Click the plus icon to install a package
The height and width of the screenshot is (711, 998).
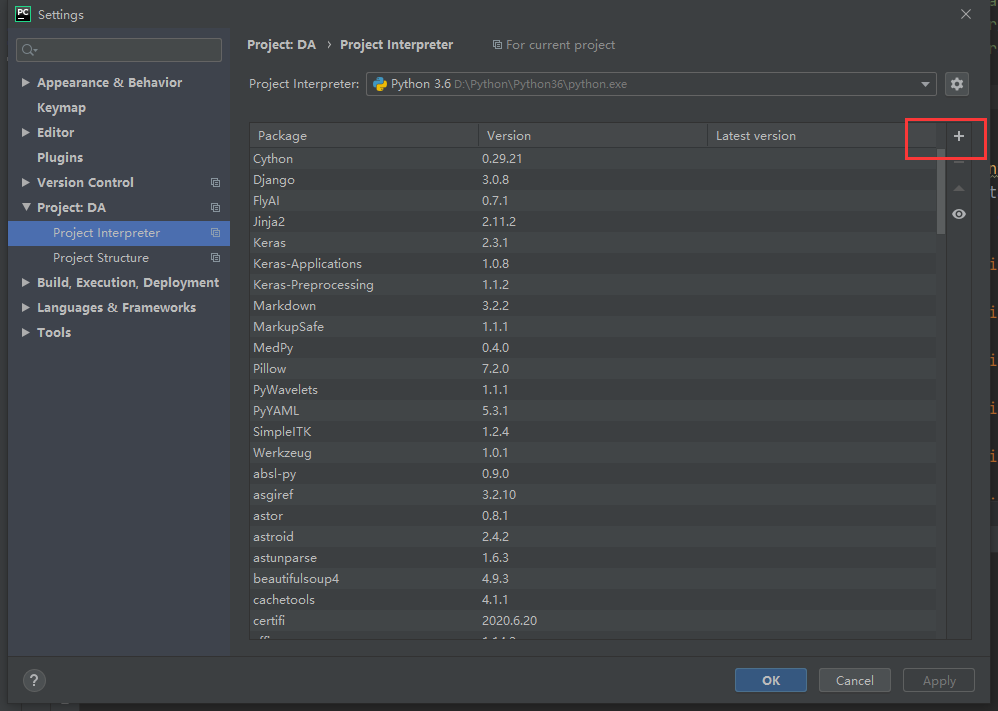(958, 136)
